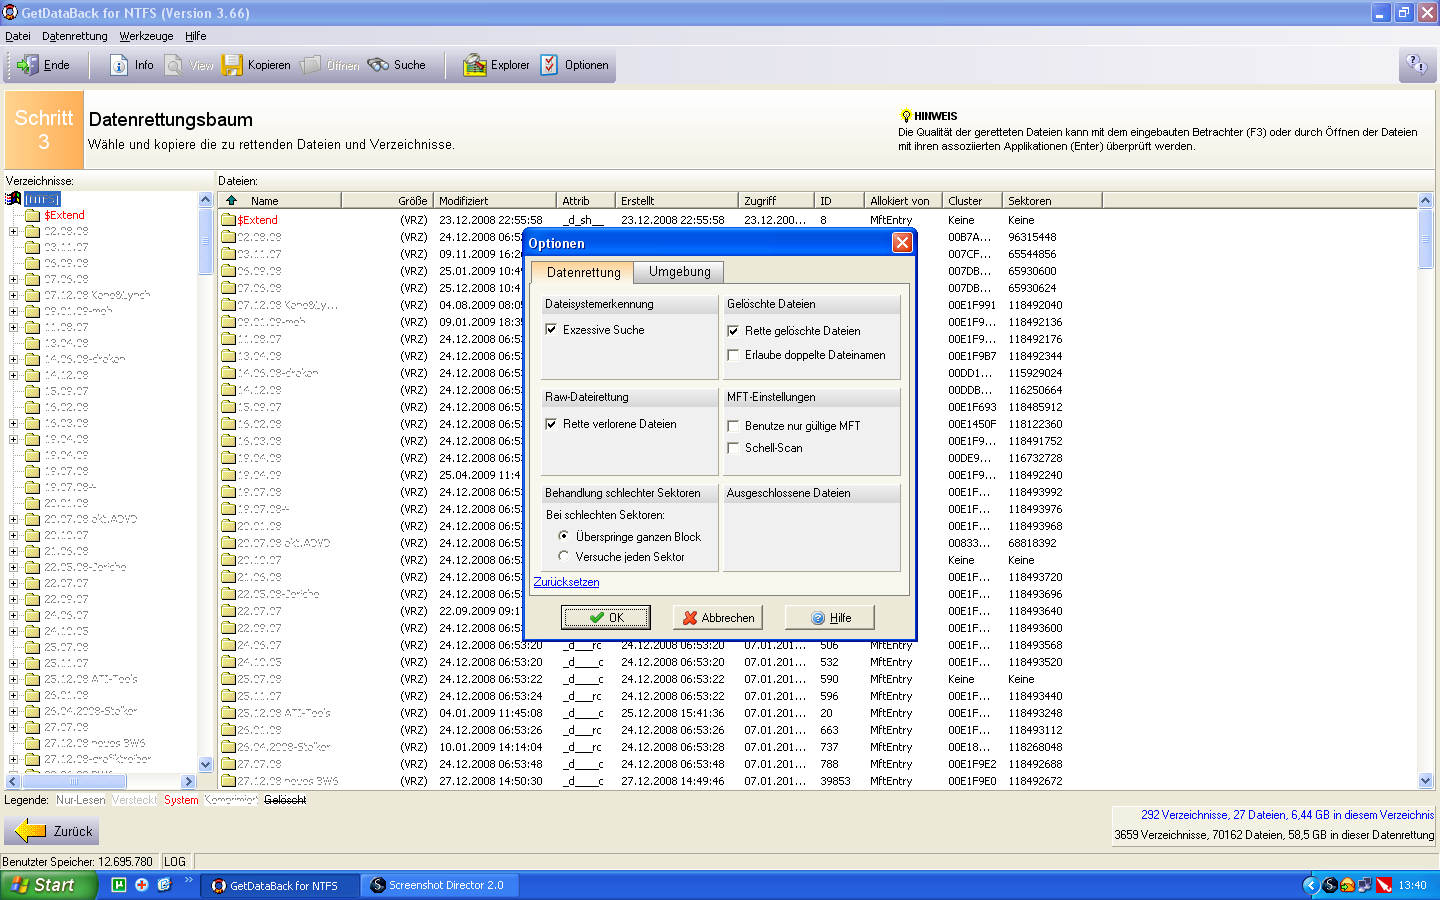This screenshot has width=1440, height=900.
Task: Confirm the options with OK
Action: click(x=606, y=618)
